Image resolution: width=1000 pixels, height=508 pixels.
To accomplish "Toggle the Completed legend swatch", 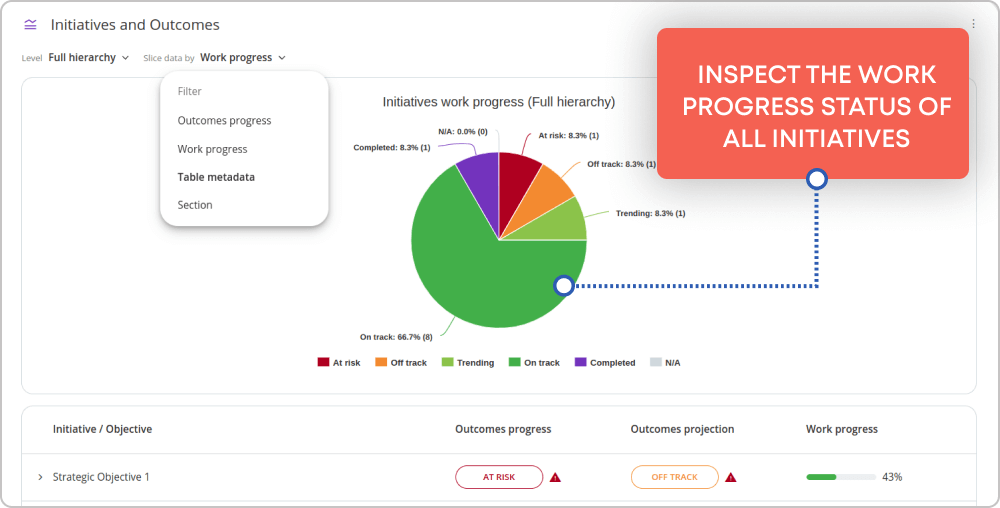I will (x=581, y=362).
